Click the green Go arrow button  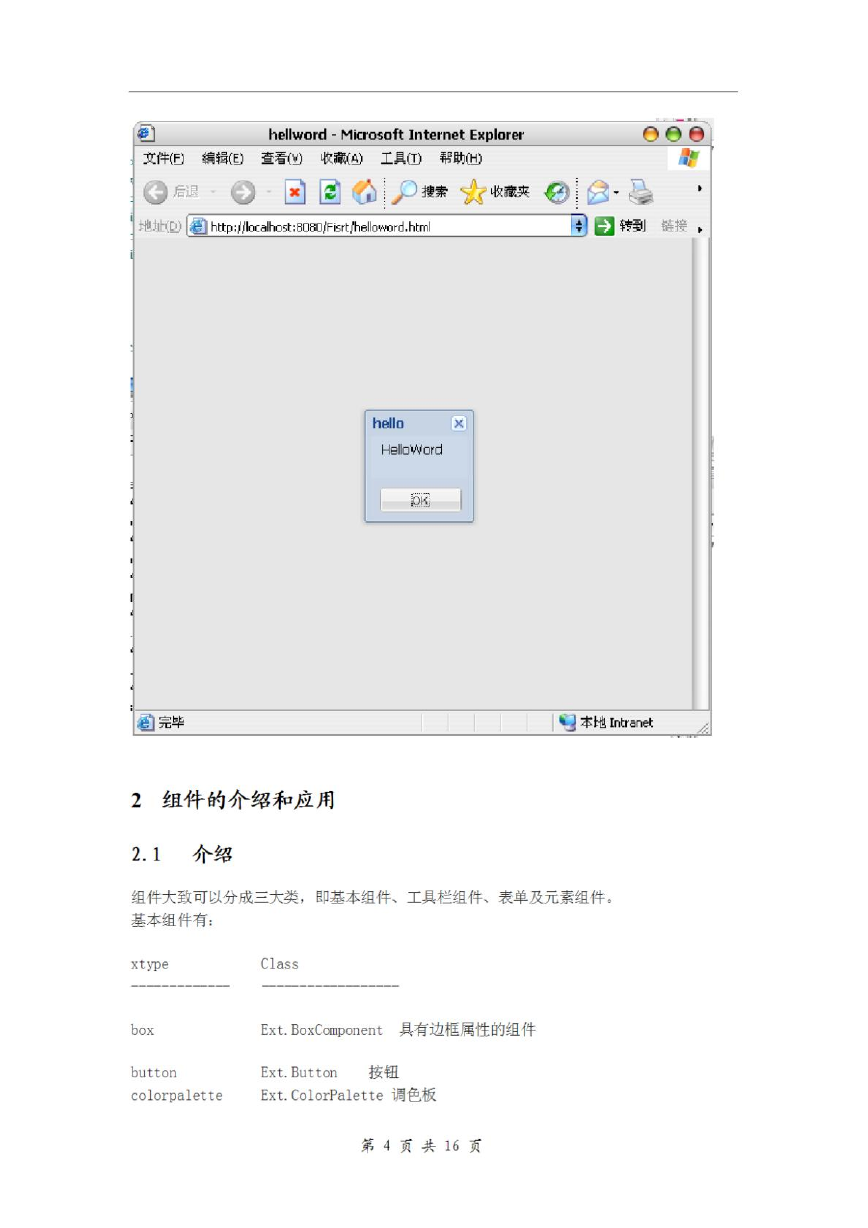[604, 226]
